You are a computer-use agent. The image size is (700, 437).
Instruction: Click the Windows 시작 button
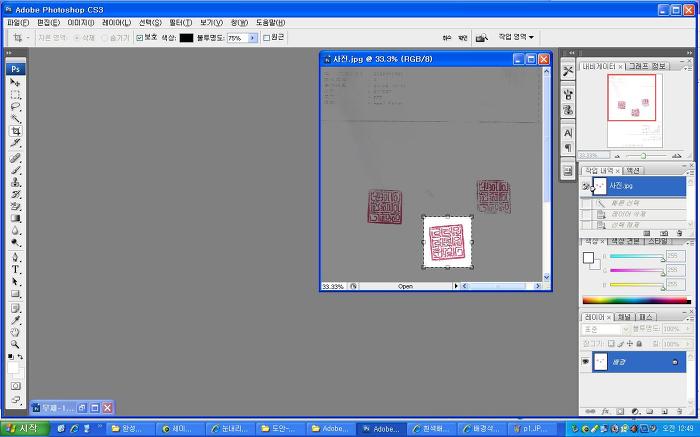22,429
